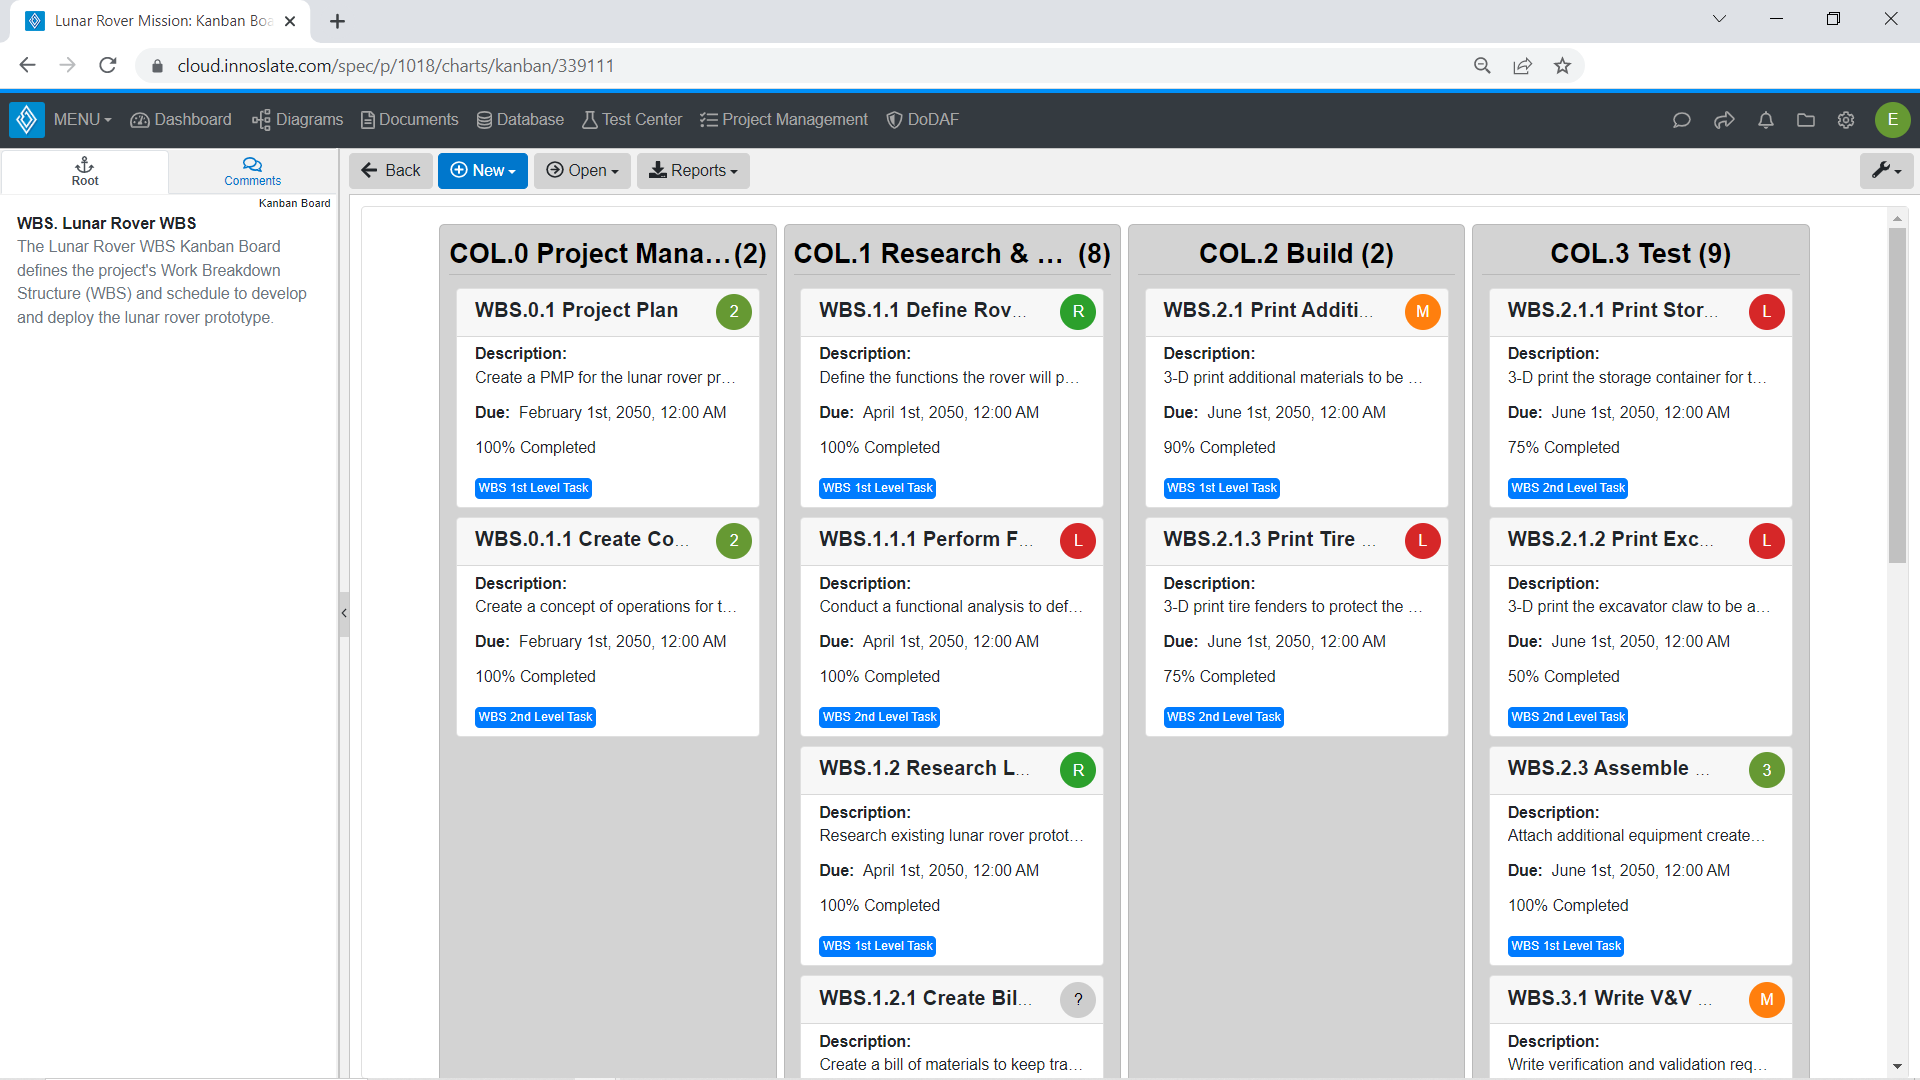The height and width of the screenshot is (1080, 1920).
Task: Select the Root anchor icon
Action: pyautogui.click(x=84, y=170)
